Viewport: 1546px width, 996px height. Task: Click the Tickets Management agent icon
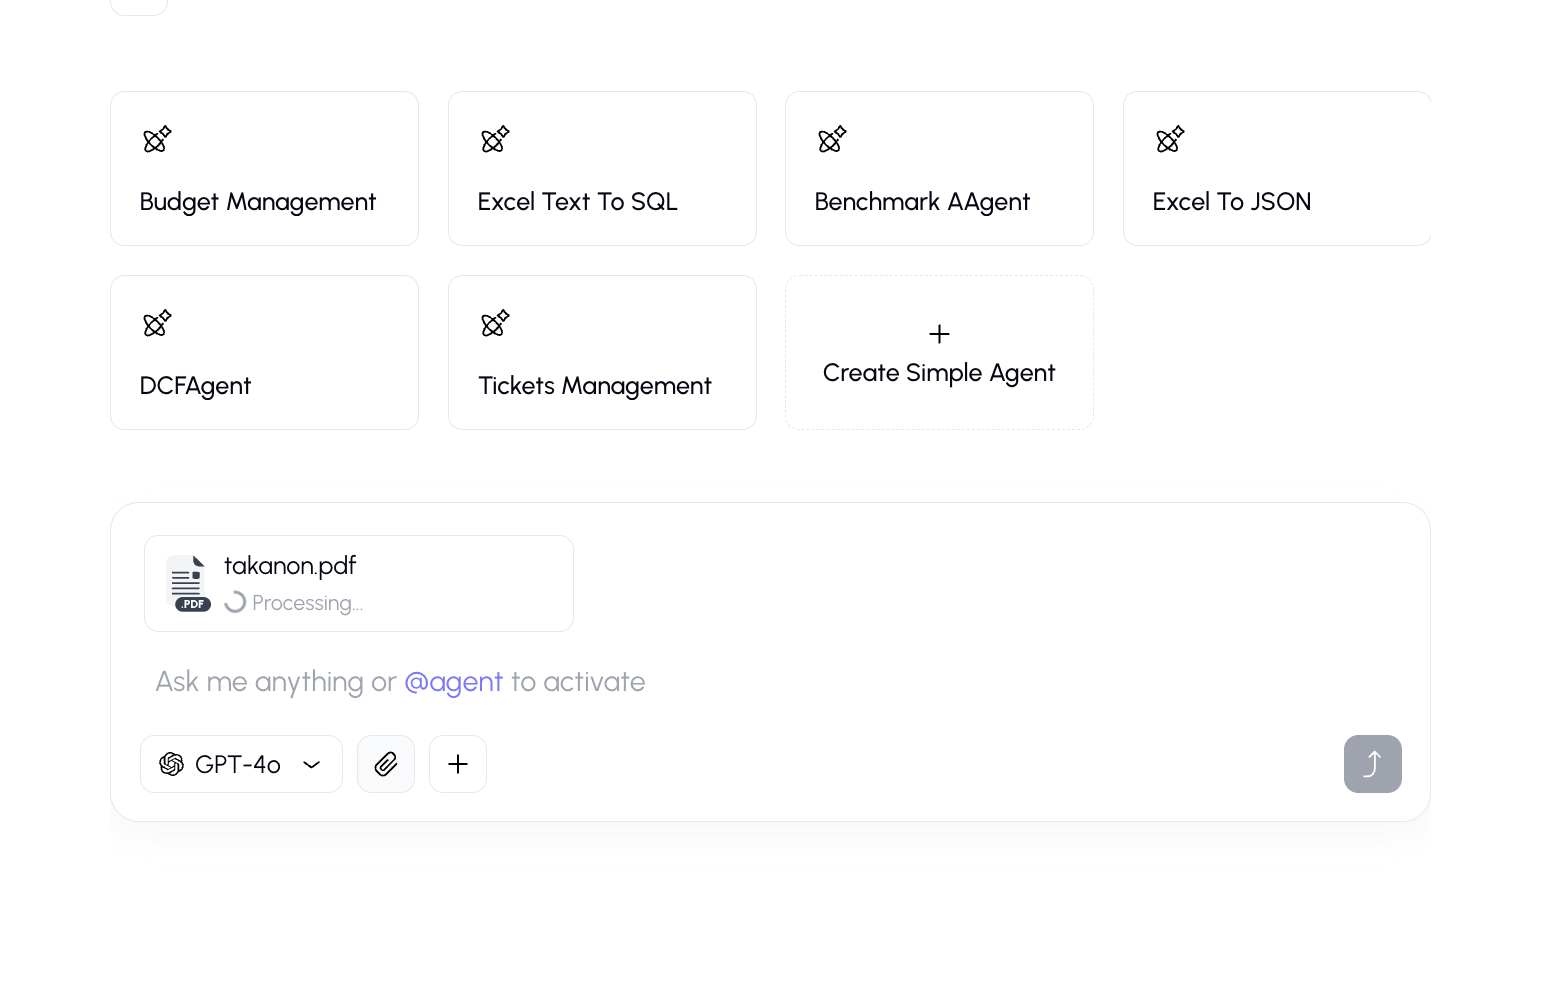pyautogui.click(x=495, y=323)
